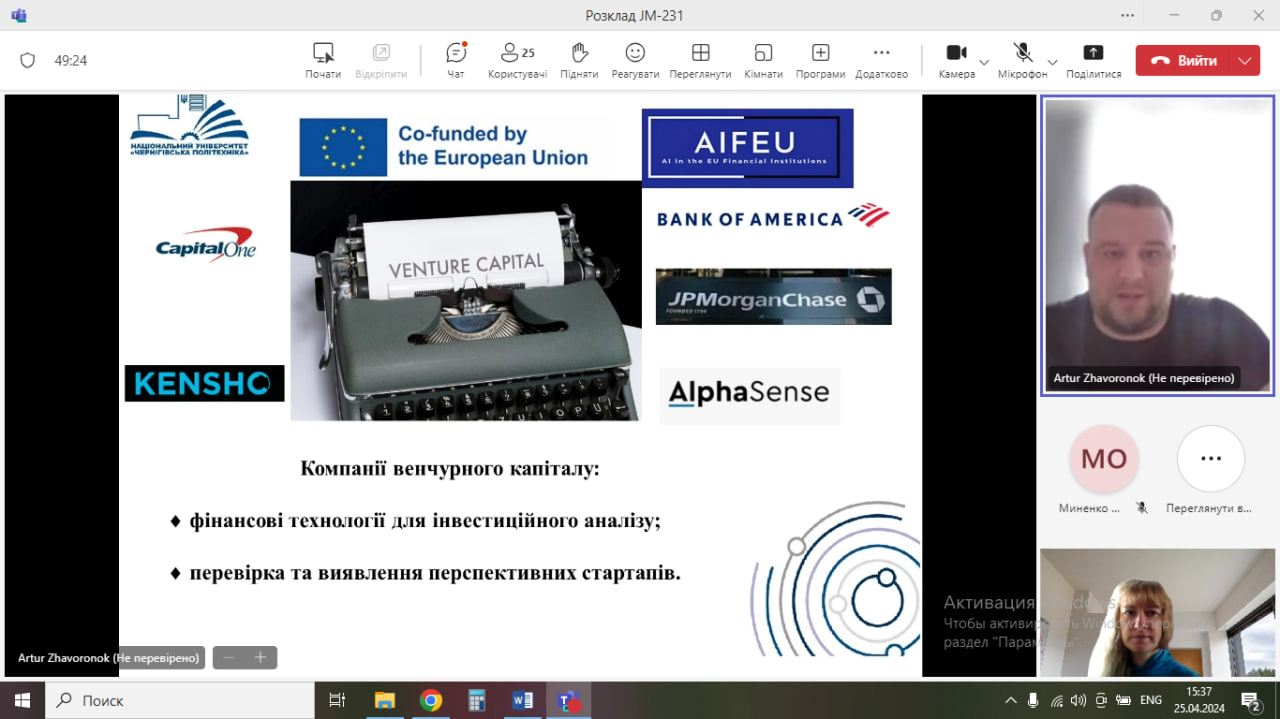Screen dimensions: 1280x719
Task: Zoom out shared content with minus
Action: (x=229, y=657)
